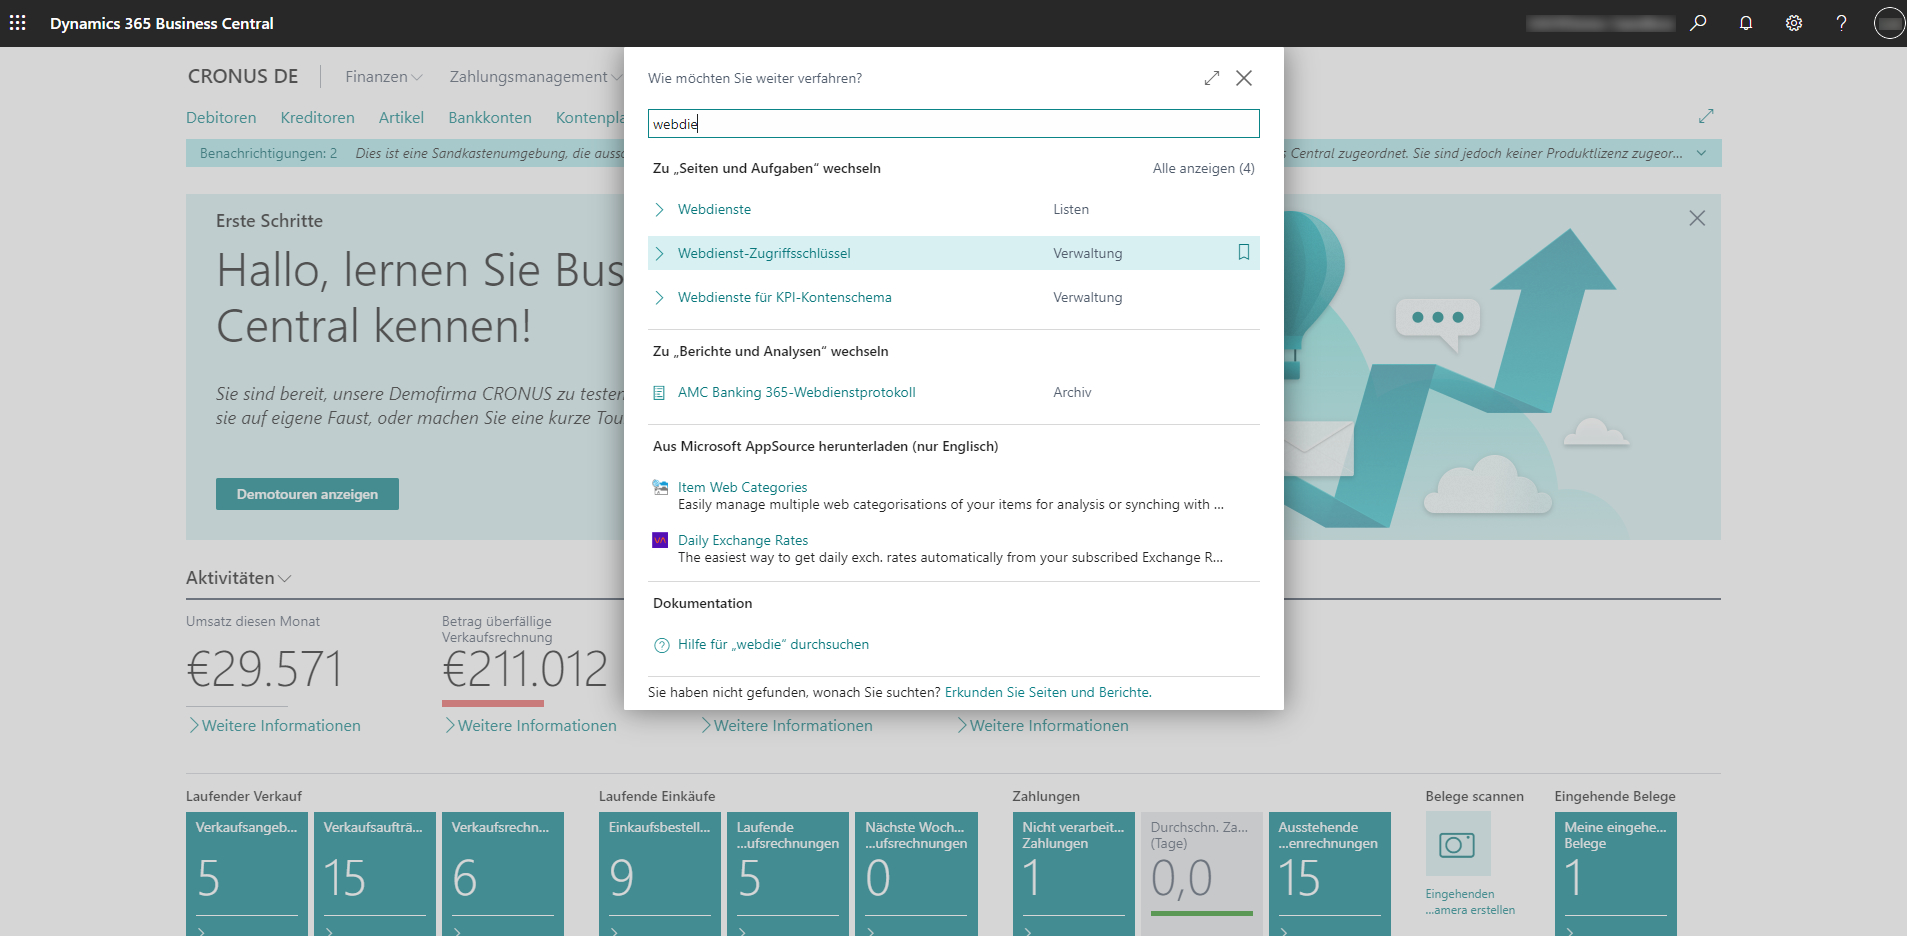Click the chevron before Webdienste für KPI-Kontenschema
The height and width of the screenshot is (936, 1907).
[x=659, y=297]
